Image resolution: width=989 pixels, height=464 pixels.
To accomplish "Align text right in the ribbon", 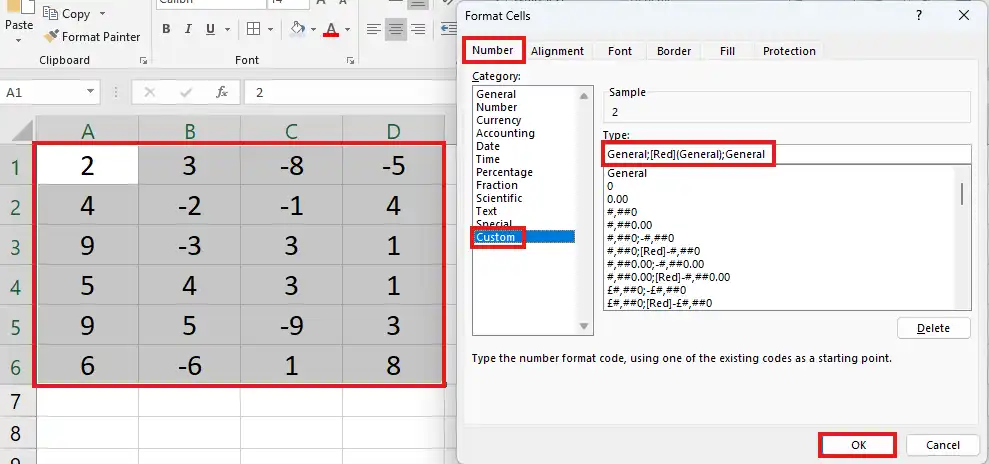I will pos(418,29).
